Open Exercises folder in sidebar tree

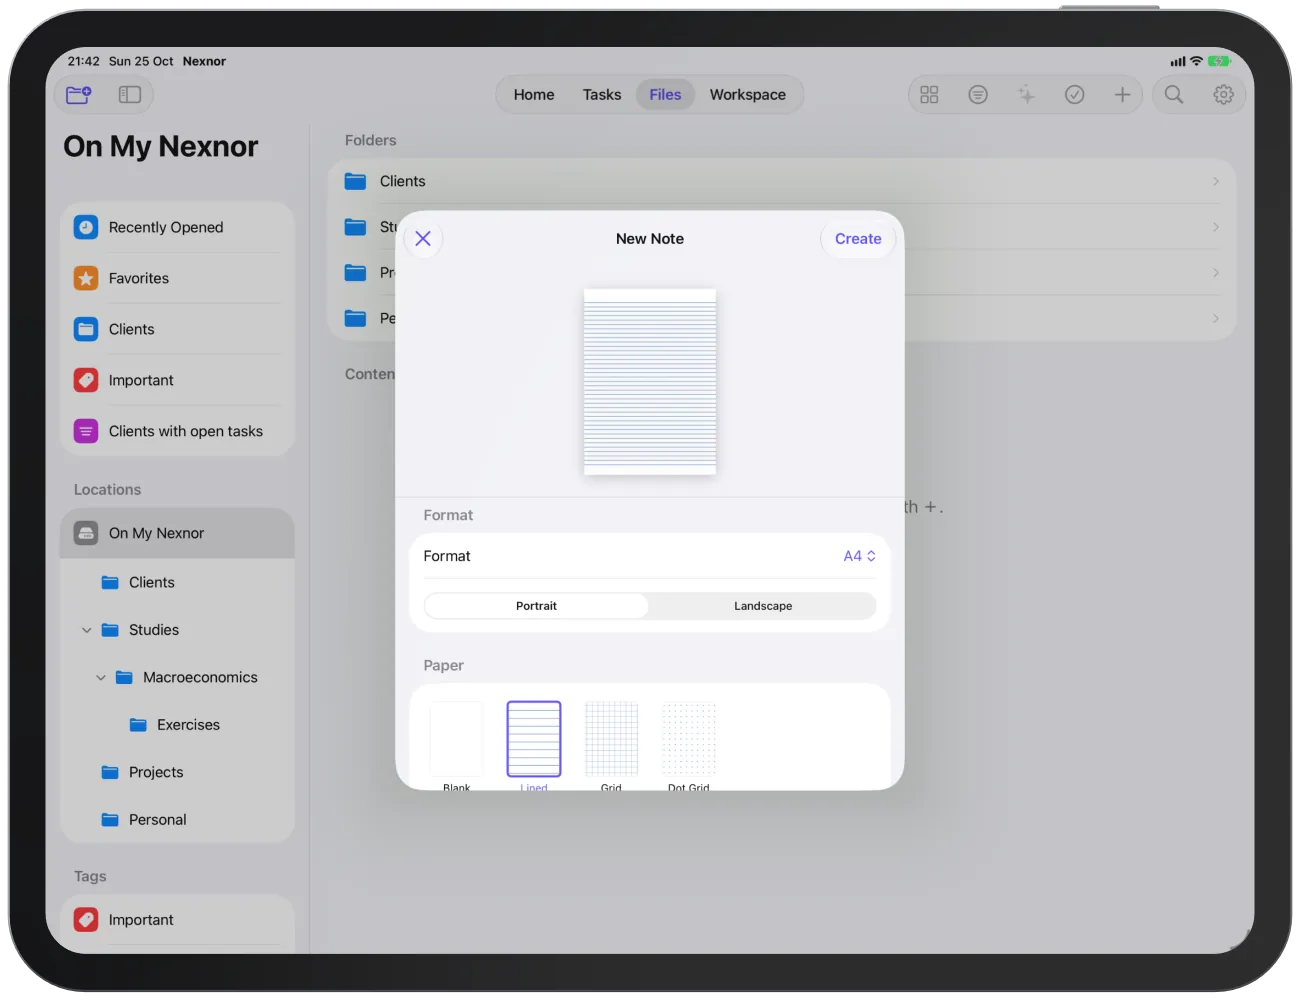coord(177,725)
